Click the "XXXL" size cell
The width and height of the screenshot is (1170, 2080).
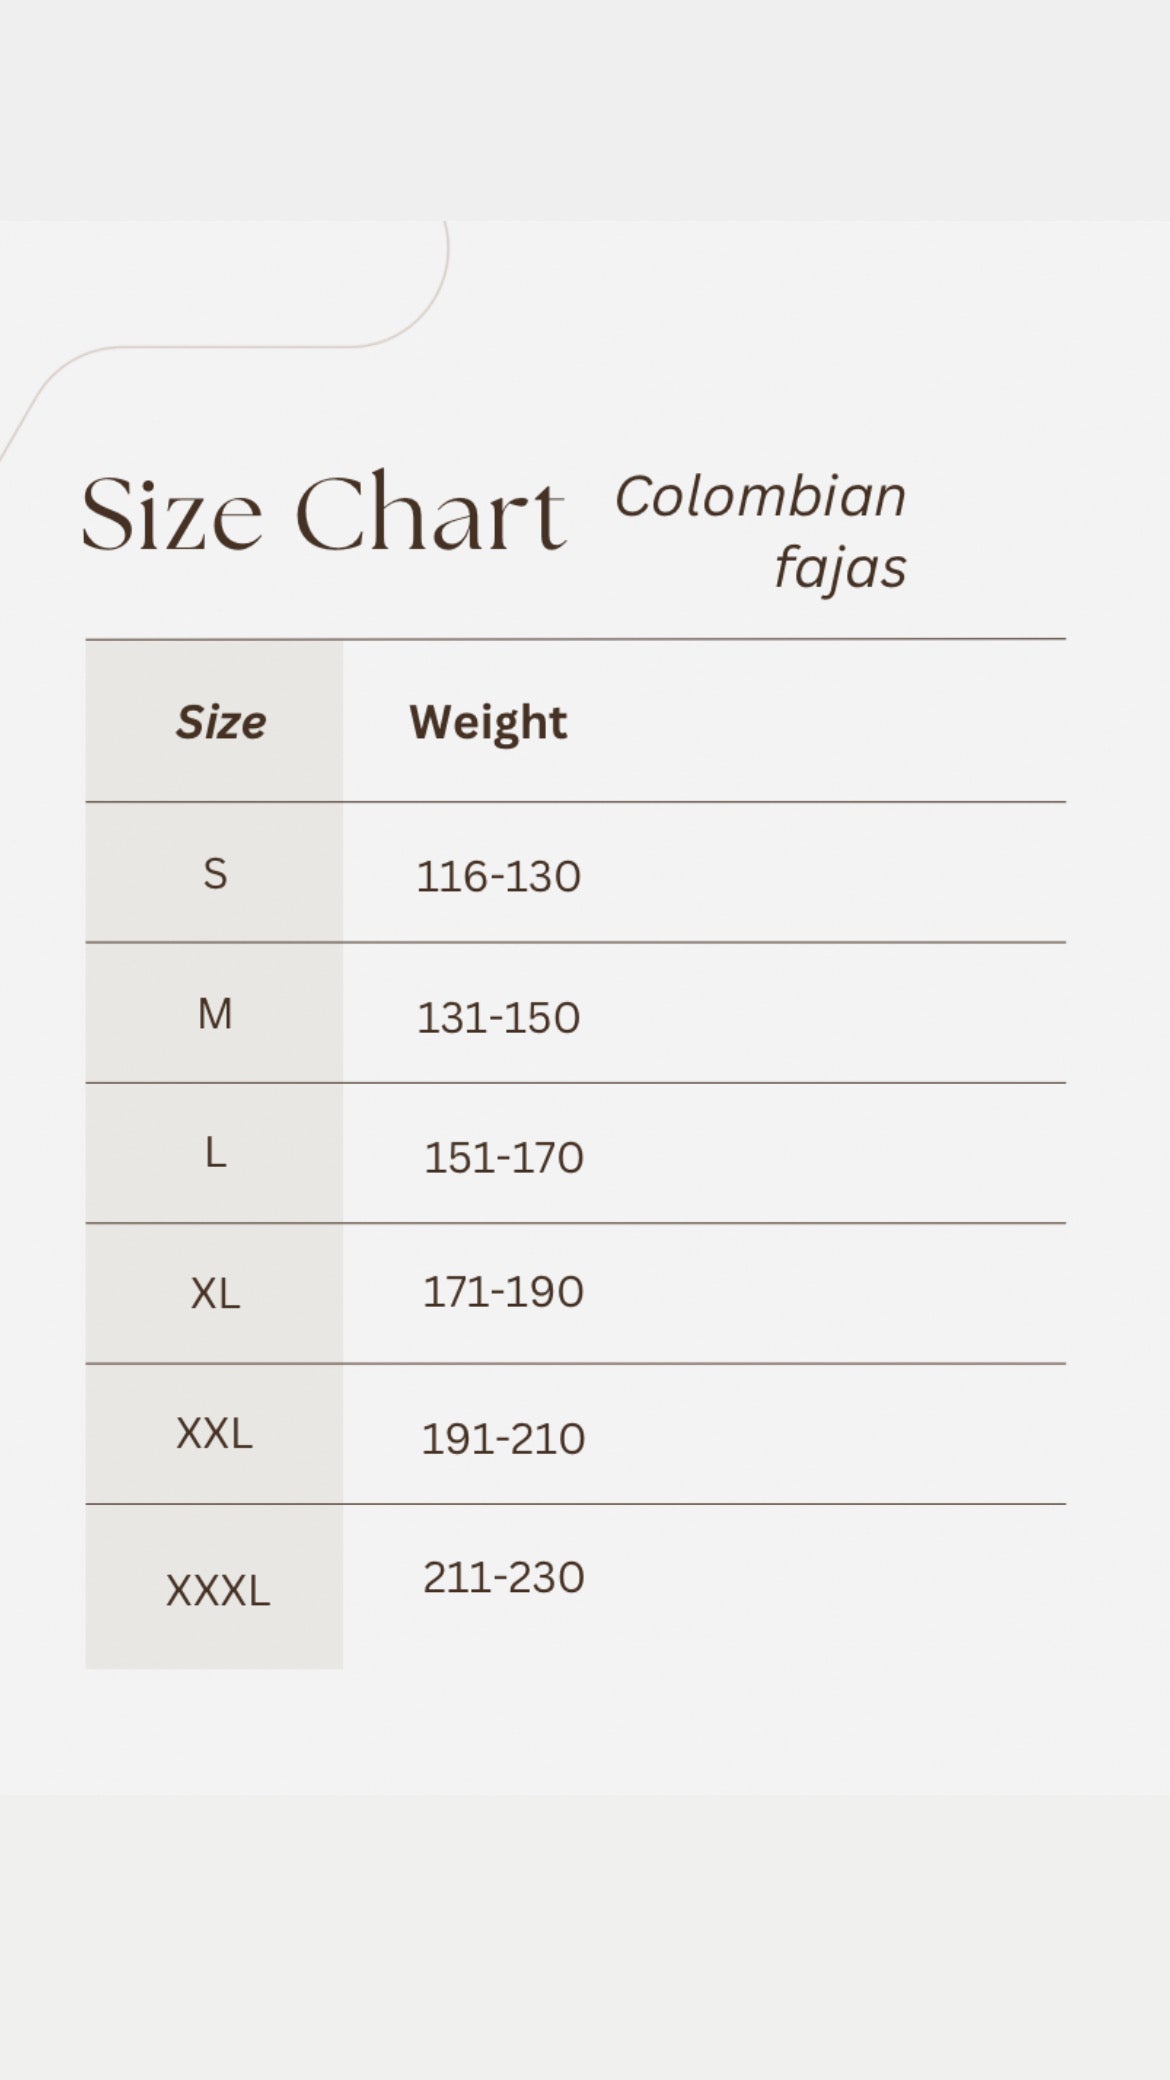tap(217, 1590)
